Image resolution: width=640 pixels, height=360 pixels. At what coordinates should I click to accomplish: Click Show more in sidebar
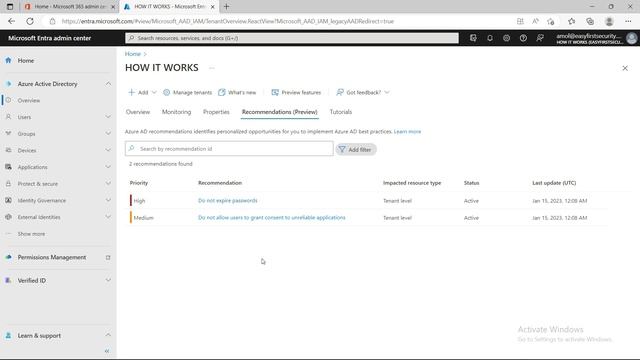[x=31, y=234]
